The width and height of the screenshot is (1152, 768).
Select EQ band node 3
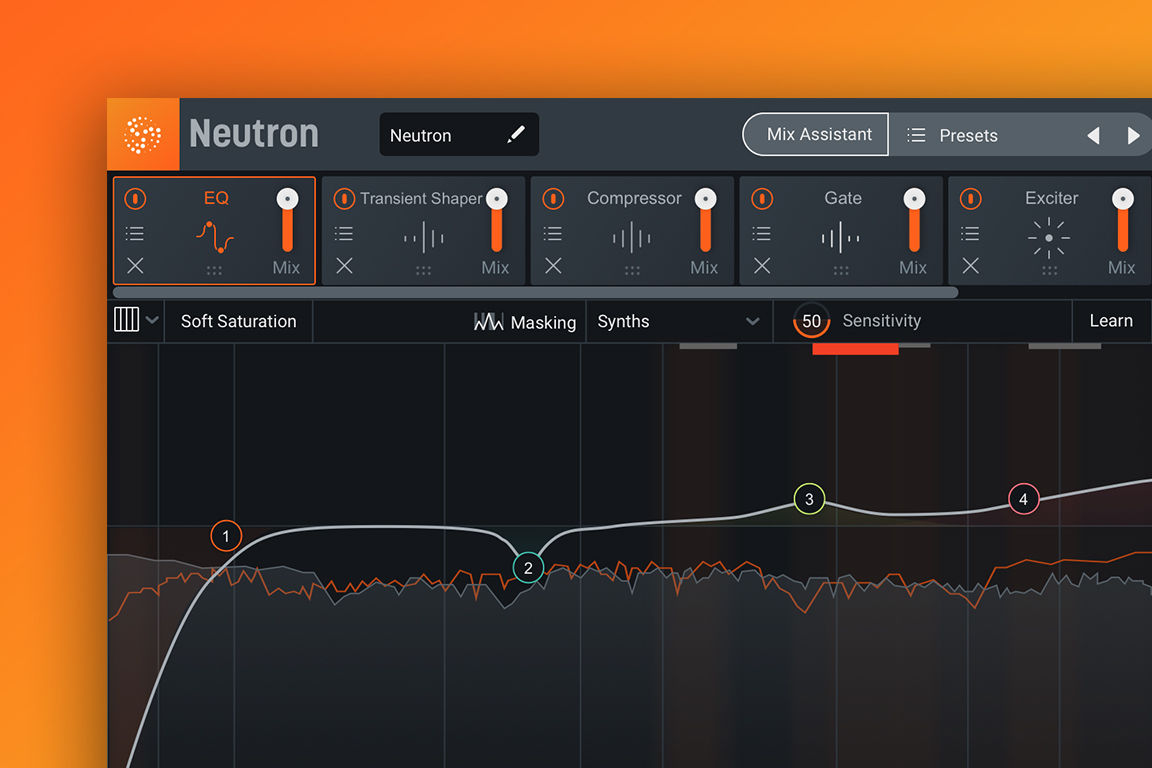tap(809, 499)
